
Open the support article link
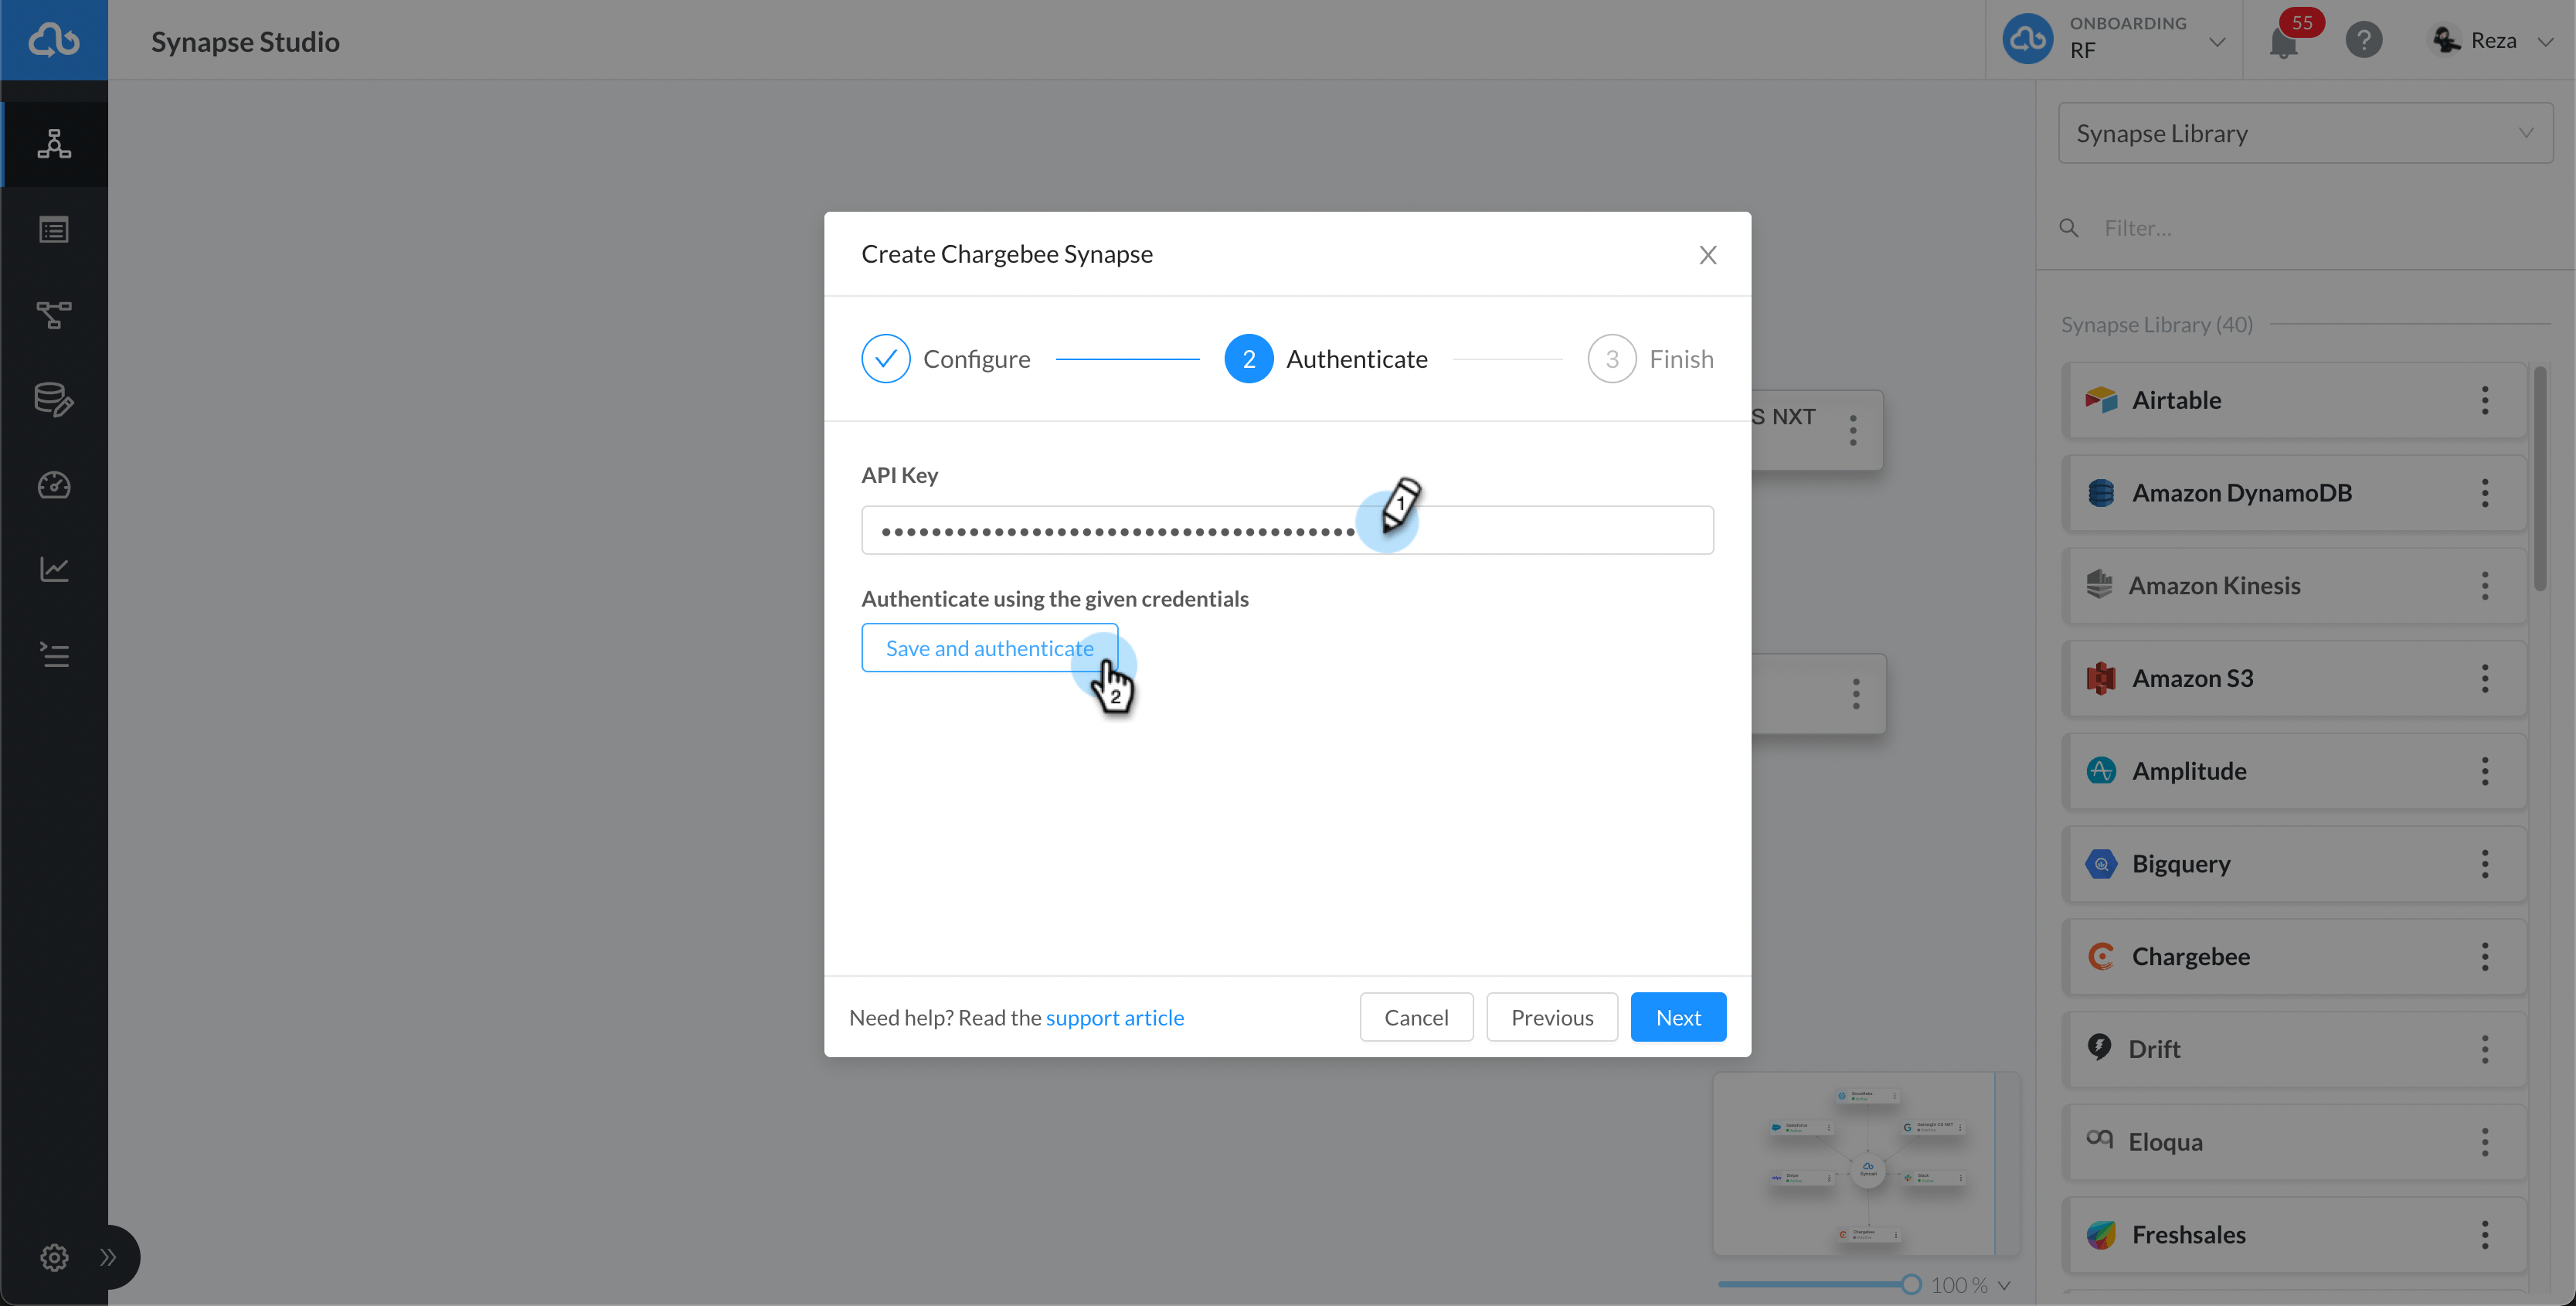(x=1115, y=1018)
